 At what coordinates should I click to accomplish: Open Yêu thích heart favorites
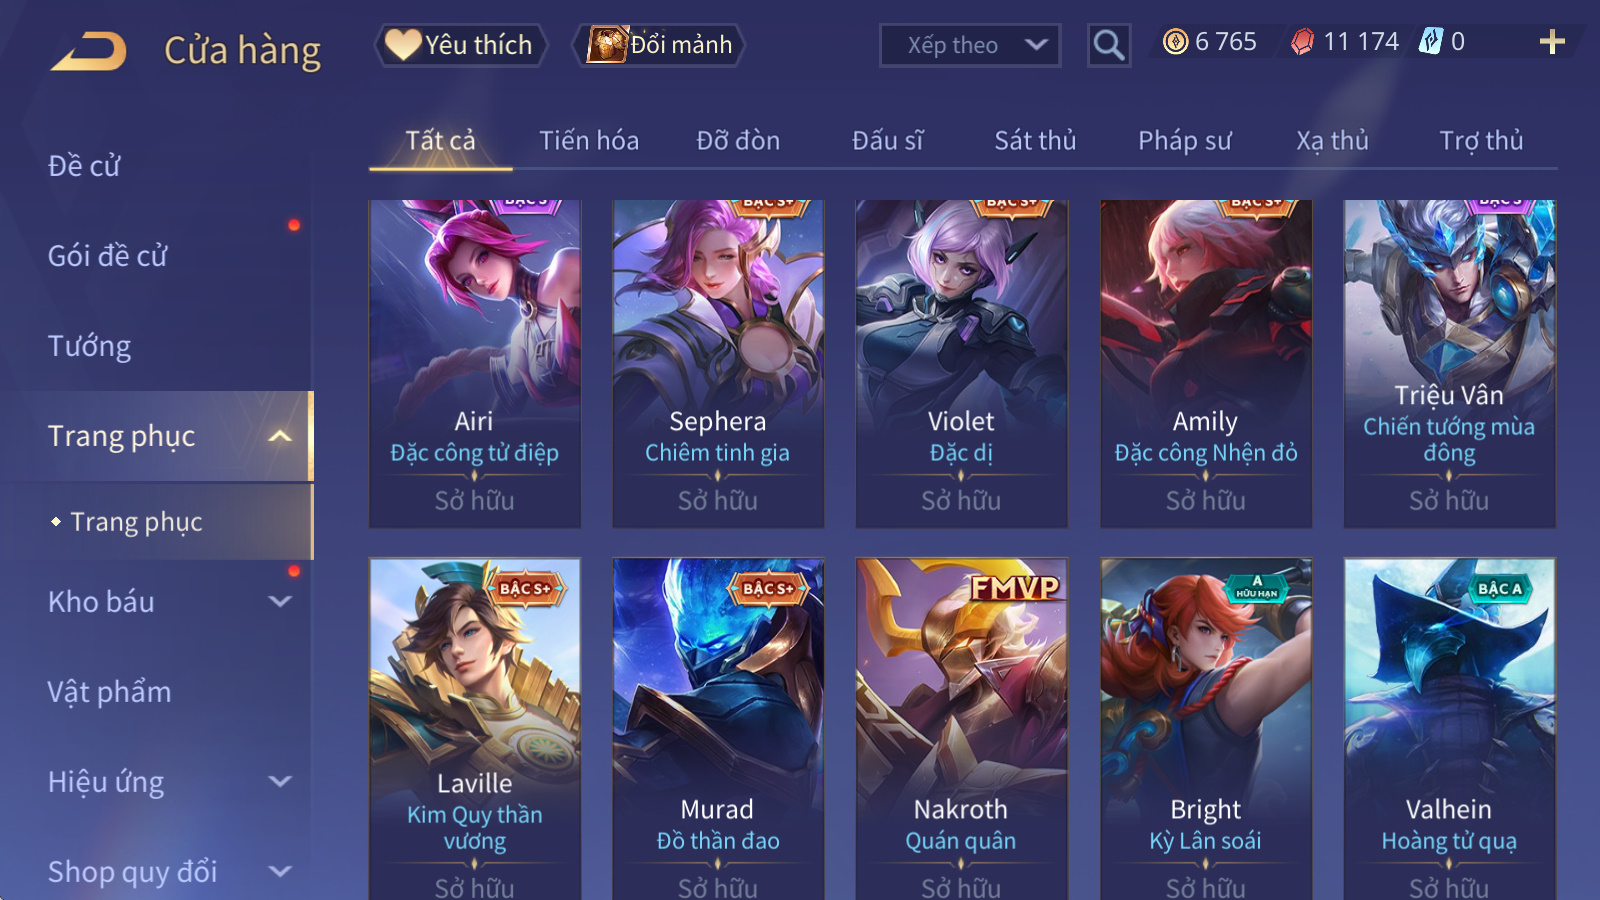461,45
